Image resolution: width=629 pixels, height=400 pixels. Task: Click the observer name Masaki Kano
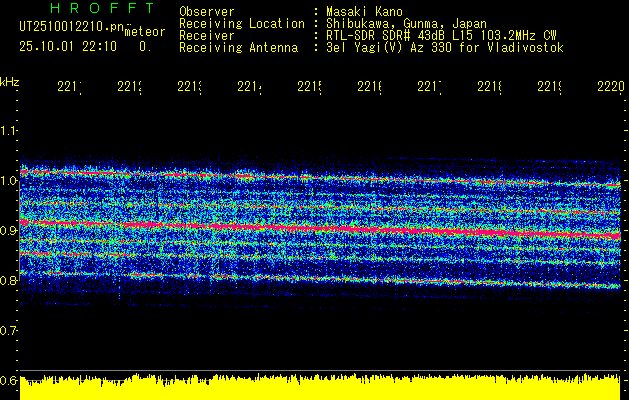point(364,11)
